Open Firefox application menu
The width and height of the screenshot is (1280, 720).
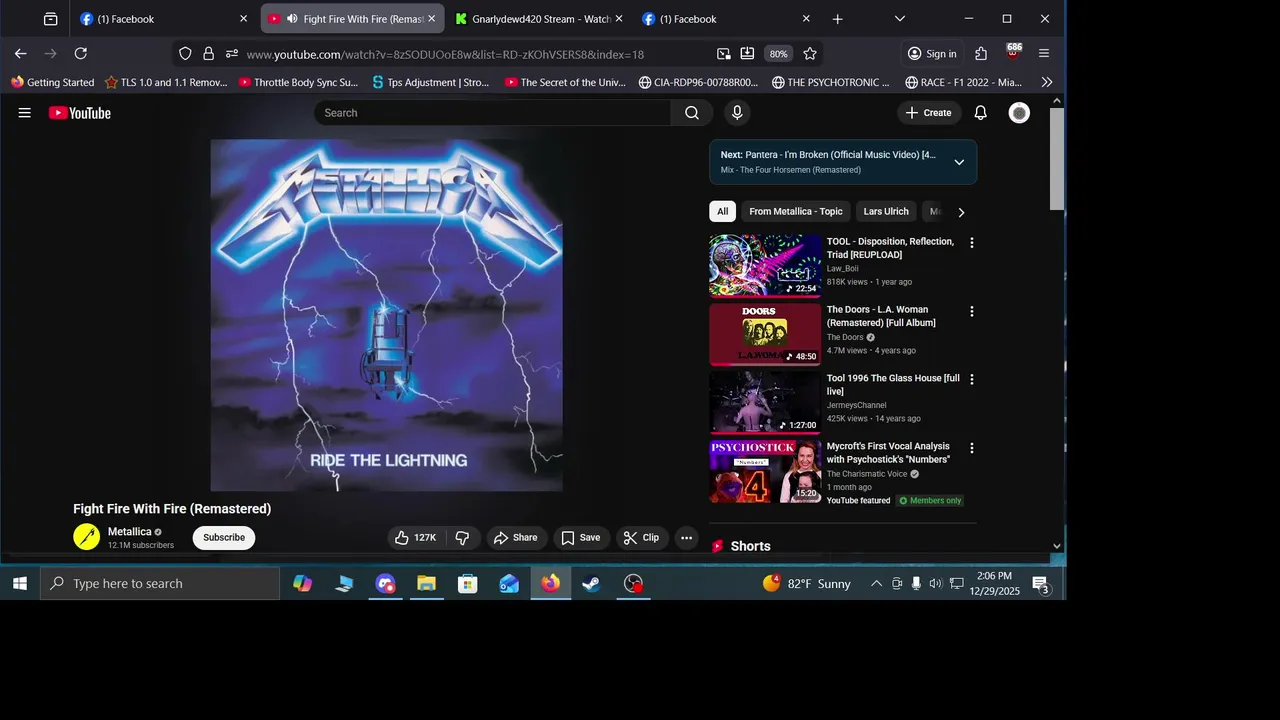[1044, 54]
